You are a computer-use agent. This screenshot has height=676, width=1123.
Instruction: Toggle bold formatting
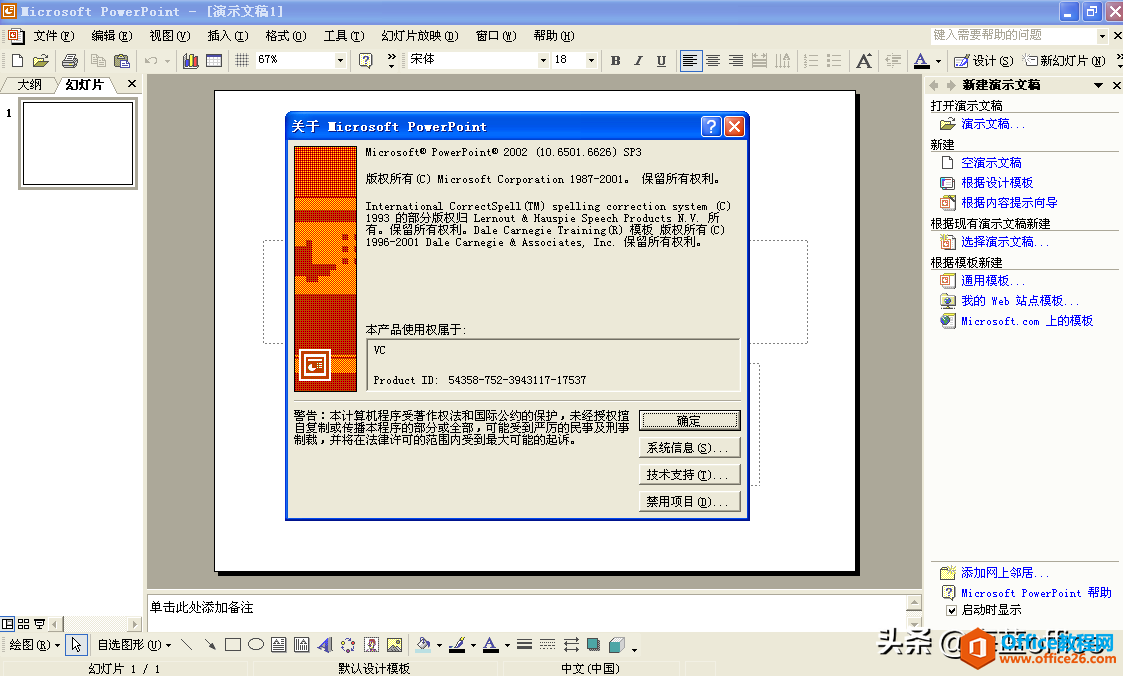[x=615, y=60]
